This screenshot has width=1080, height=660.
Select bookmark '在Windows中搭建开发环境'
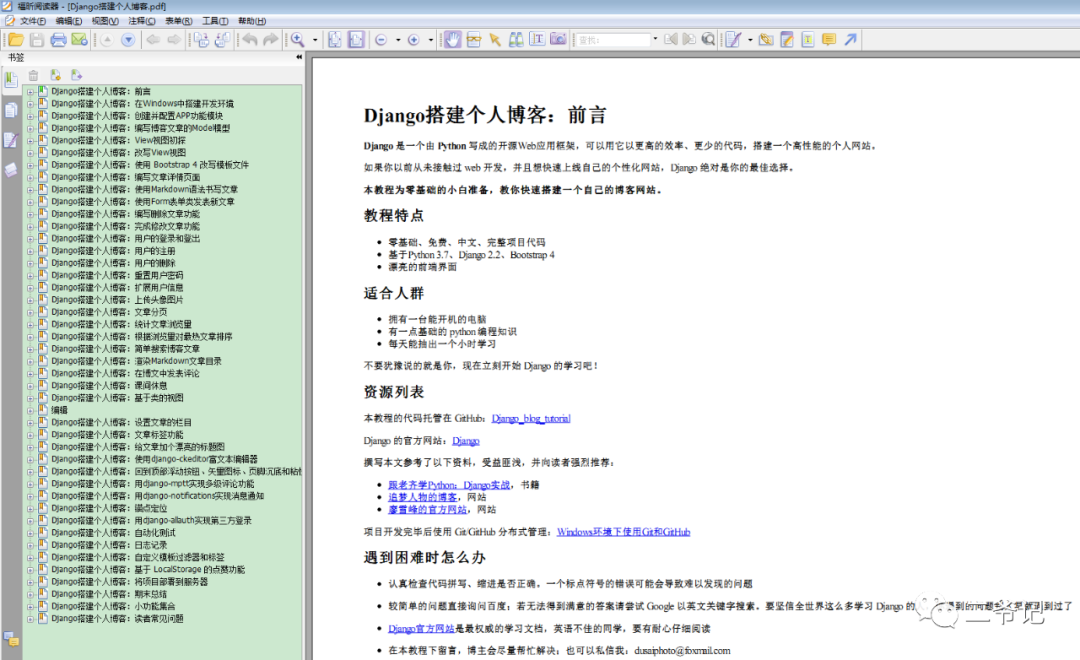tap(143, 103)
